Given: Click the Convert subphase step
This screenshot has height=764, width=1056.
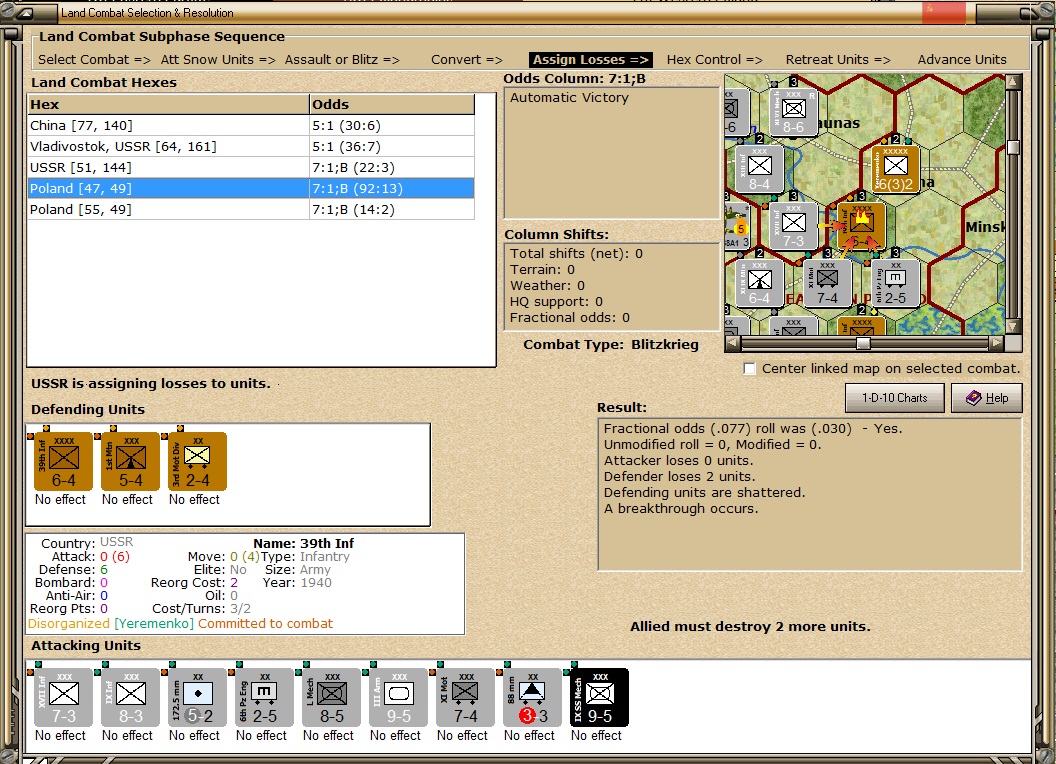Looking at the screenshot, I should [467, 59].
